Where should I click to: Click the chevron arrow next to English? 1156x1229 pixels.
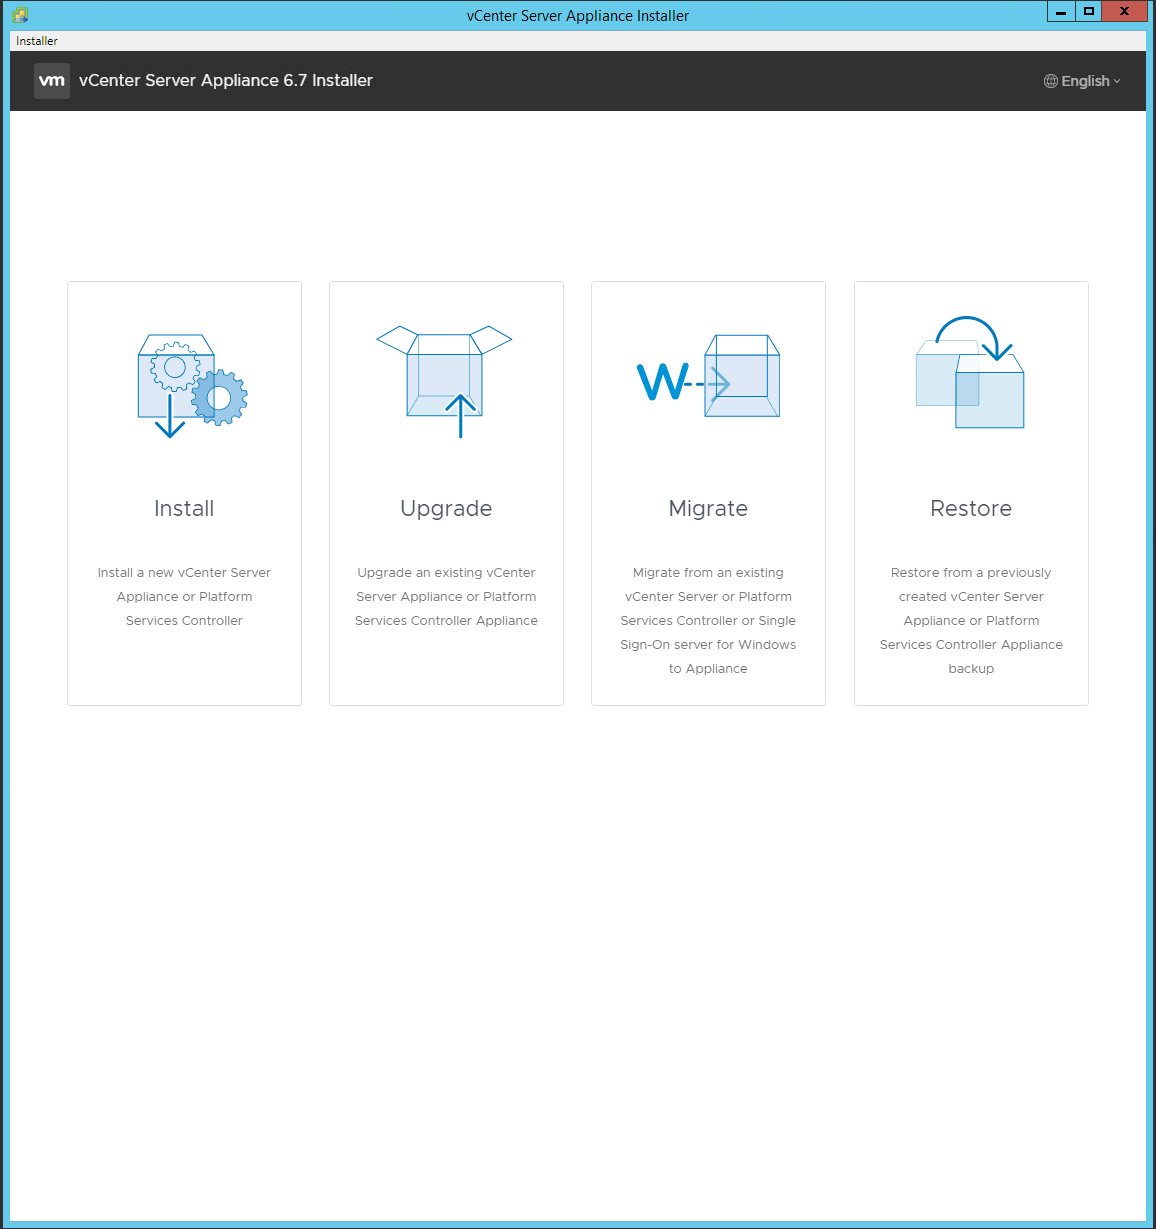point(1117,81)
